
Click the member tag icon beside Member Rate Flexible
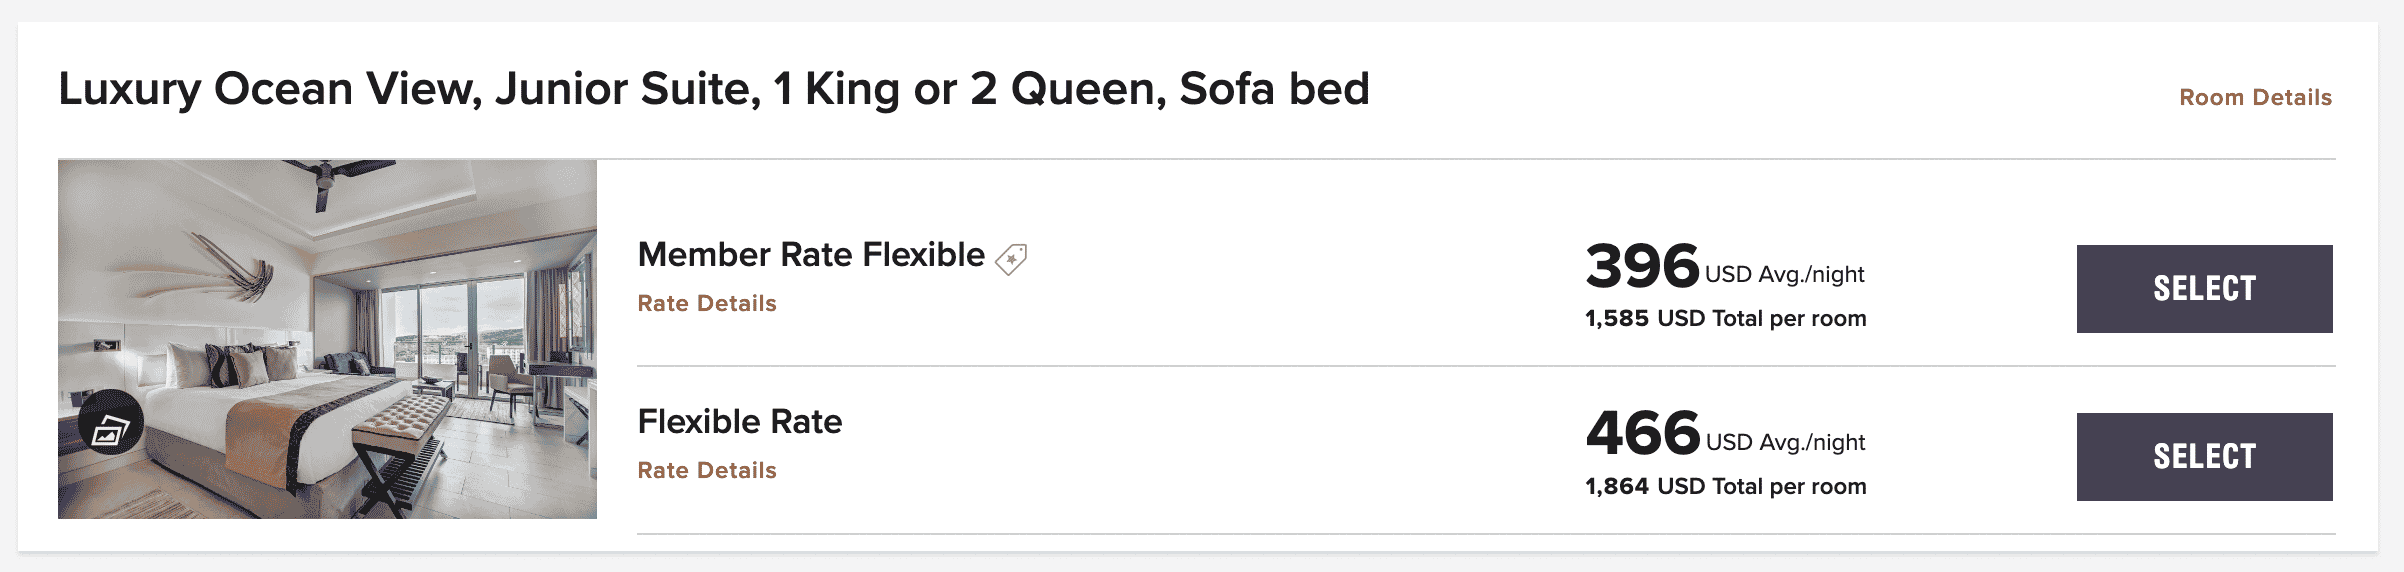(1011, 258)
